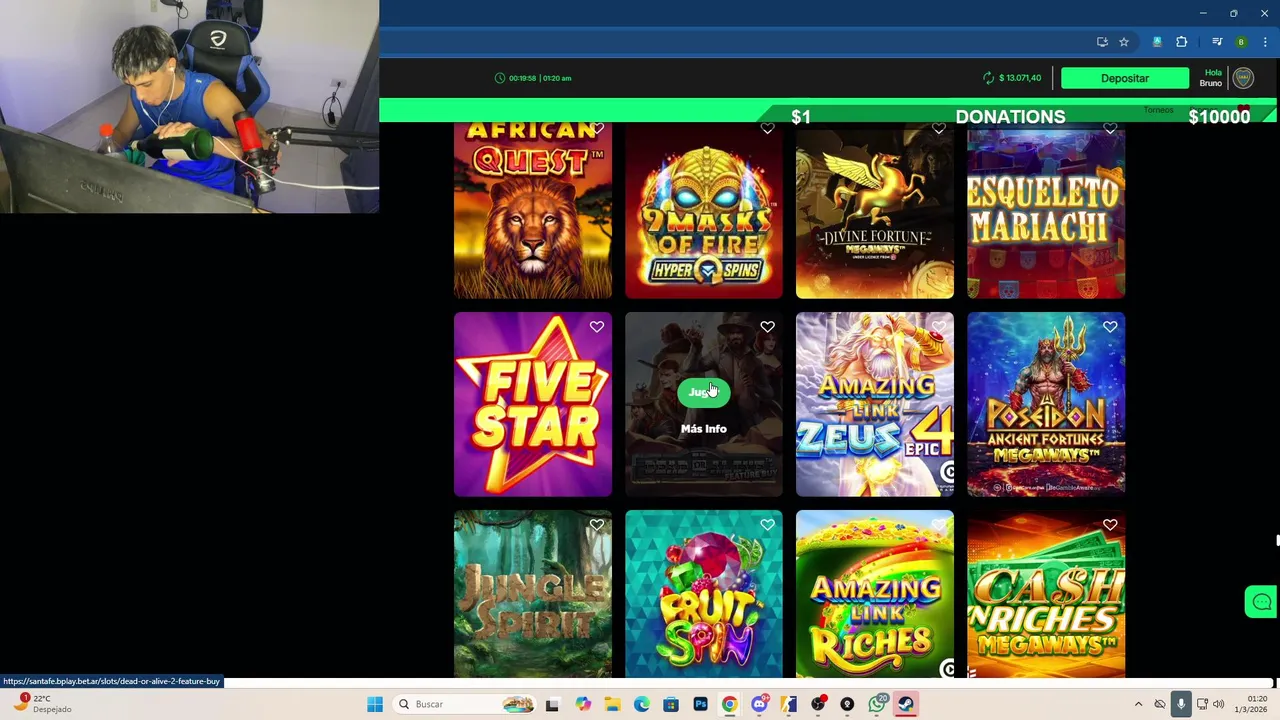The height and width of the screenshot is (720, 1280).
Task: Show hidden system tray icons
Action: tap(1138, 704)
